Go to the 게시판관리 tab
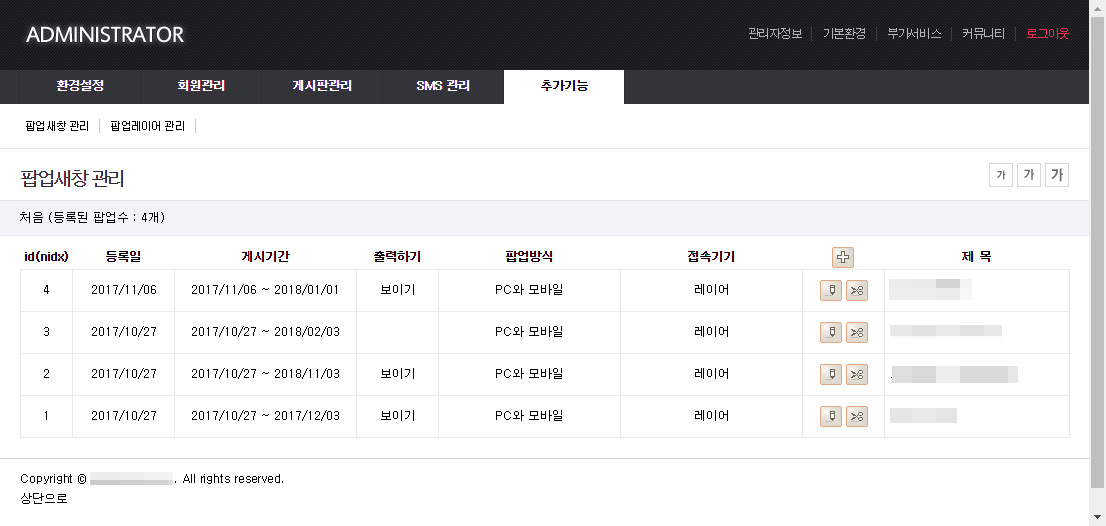1106x526 pixels. point(322,86)
